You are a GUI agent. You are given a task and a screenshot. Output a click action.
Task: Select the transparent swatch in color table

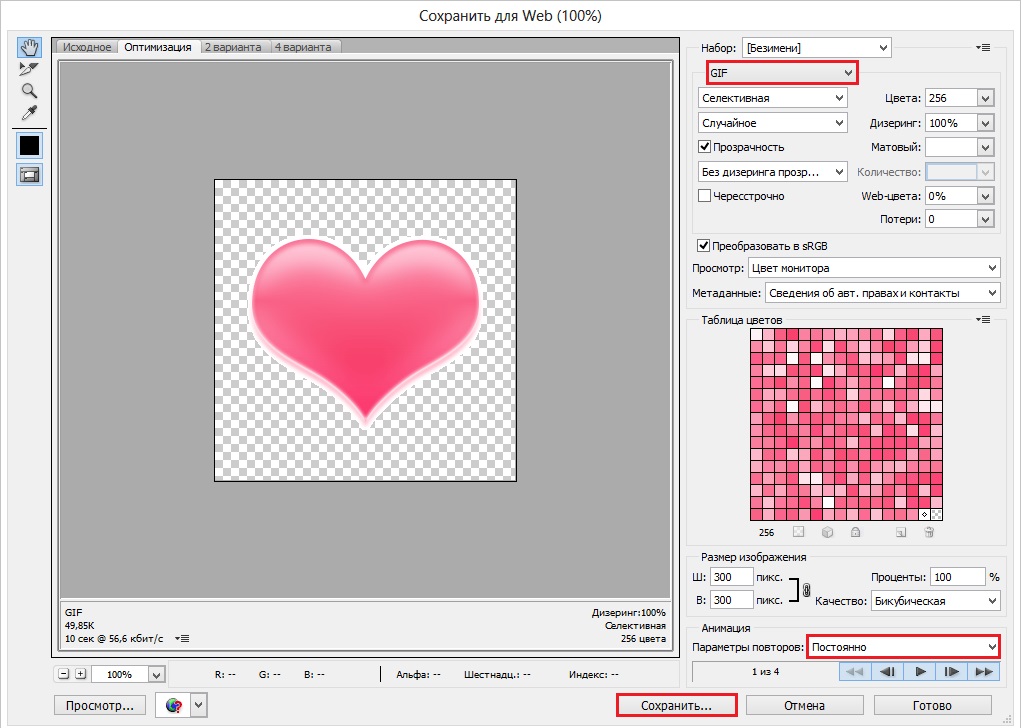936,514
